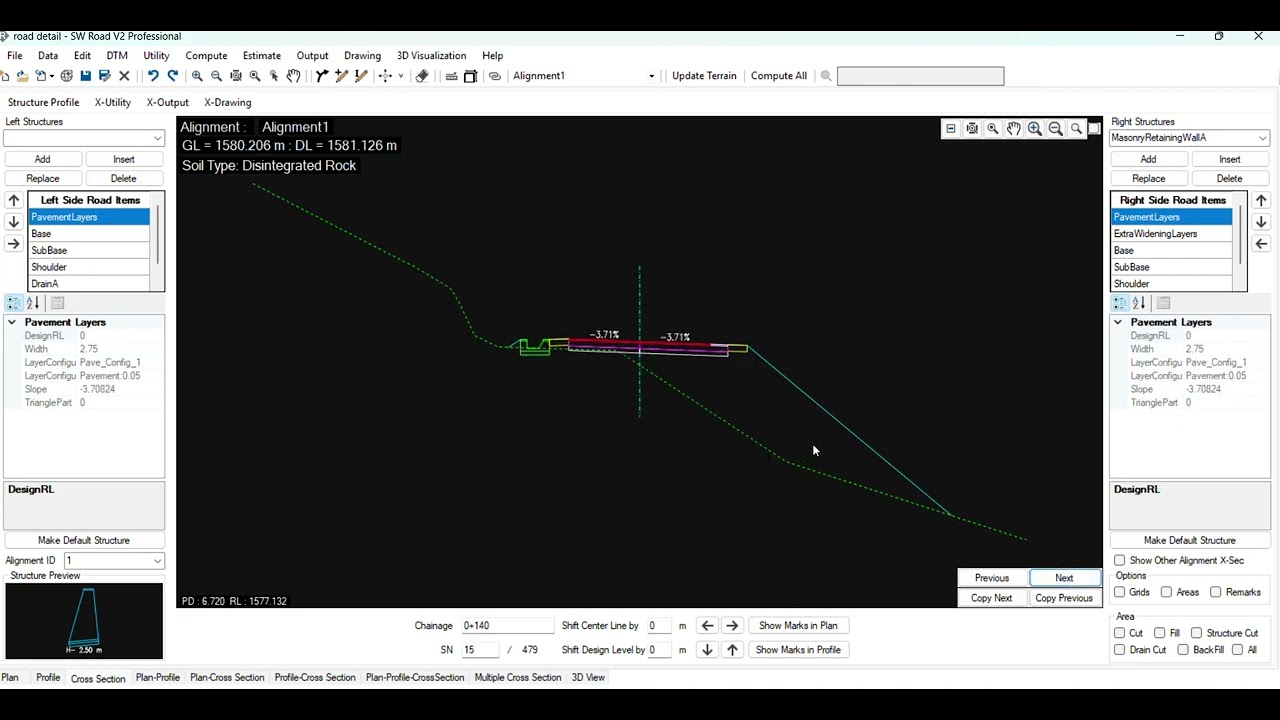Click zoom in magnifier in main toolbar

pyautogui.click(x=197, y=76)
